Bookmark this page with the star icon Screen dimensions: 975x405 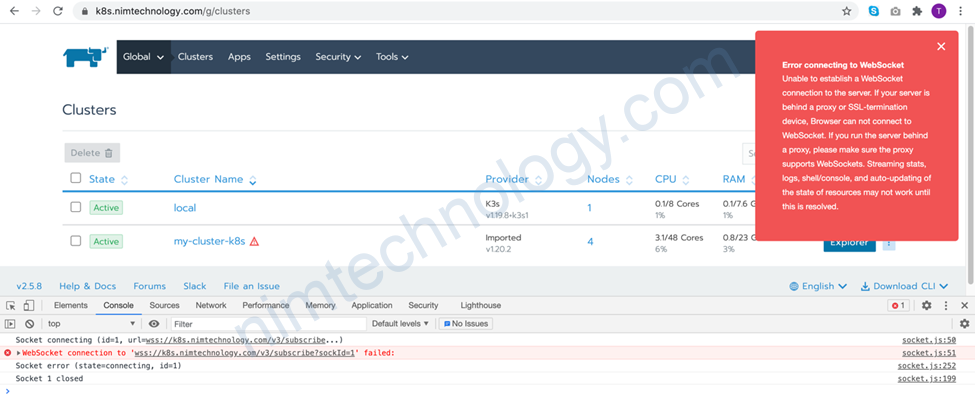847,11
